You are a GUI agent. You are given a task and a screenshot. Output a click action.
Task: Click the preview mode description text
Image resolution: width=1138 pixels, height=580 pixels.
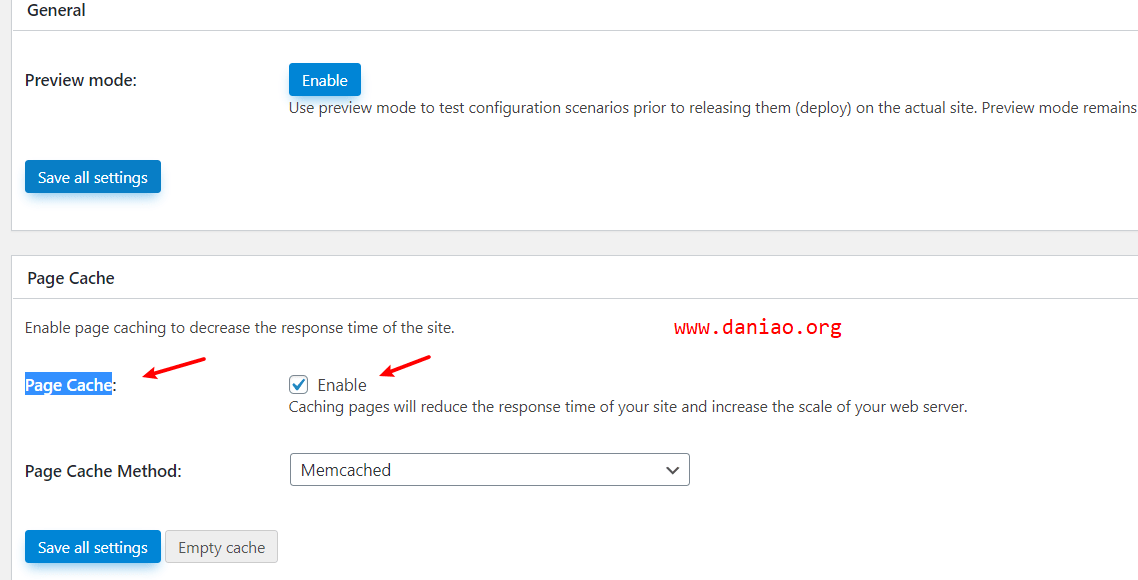pos(713,108)
